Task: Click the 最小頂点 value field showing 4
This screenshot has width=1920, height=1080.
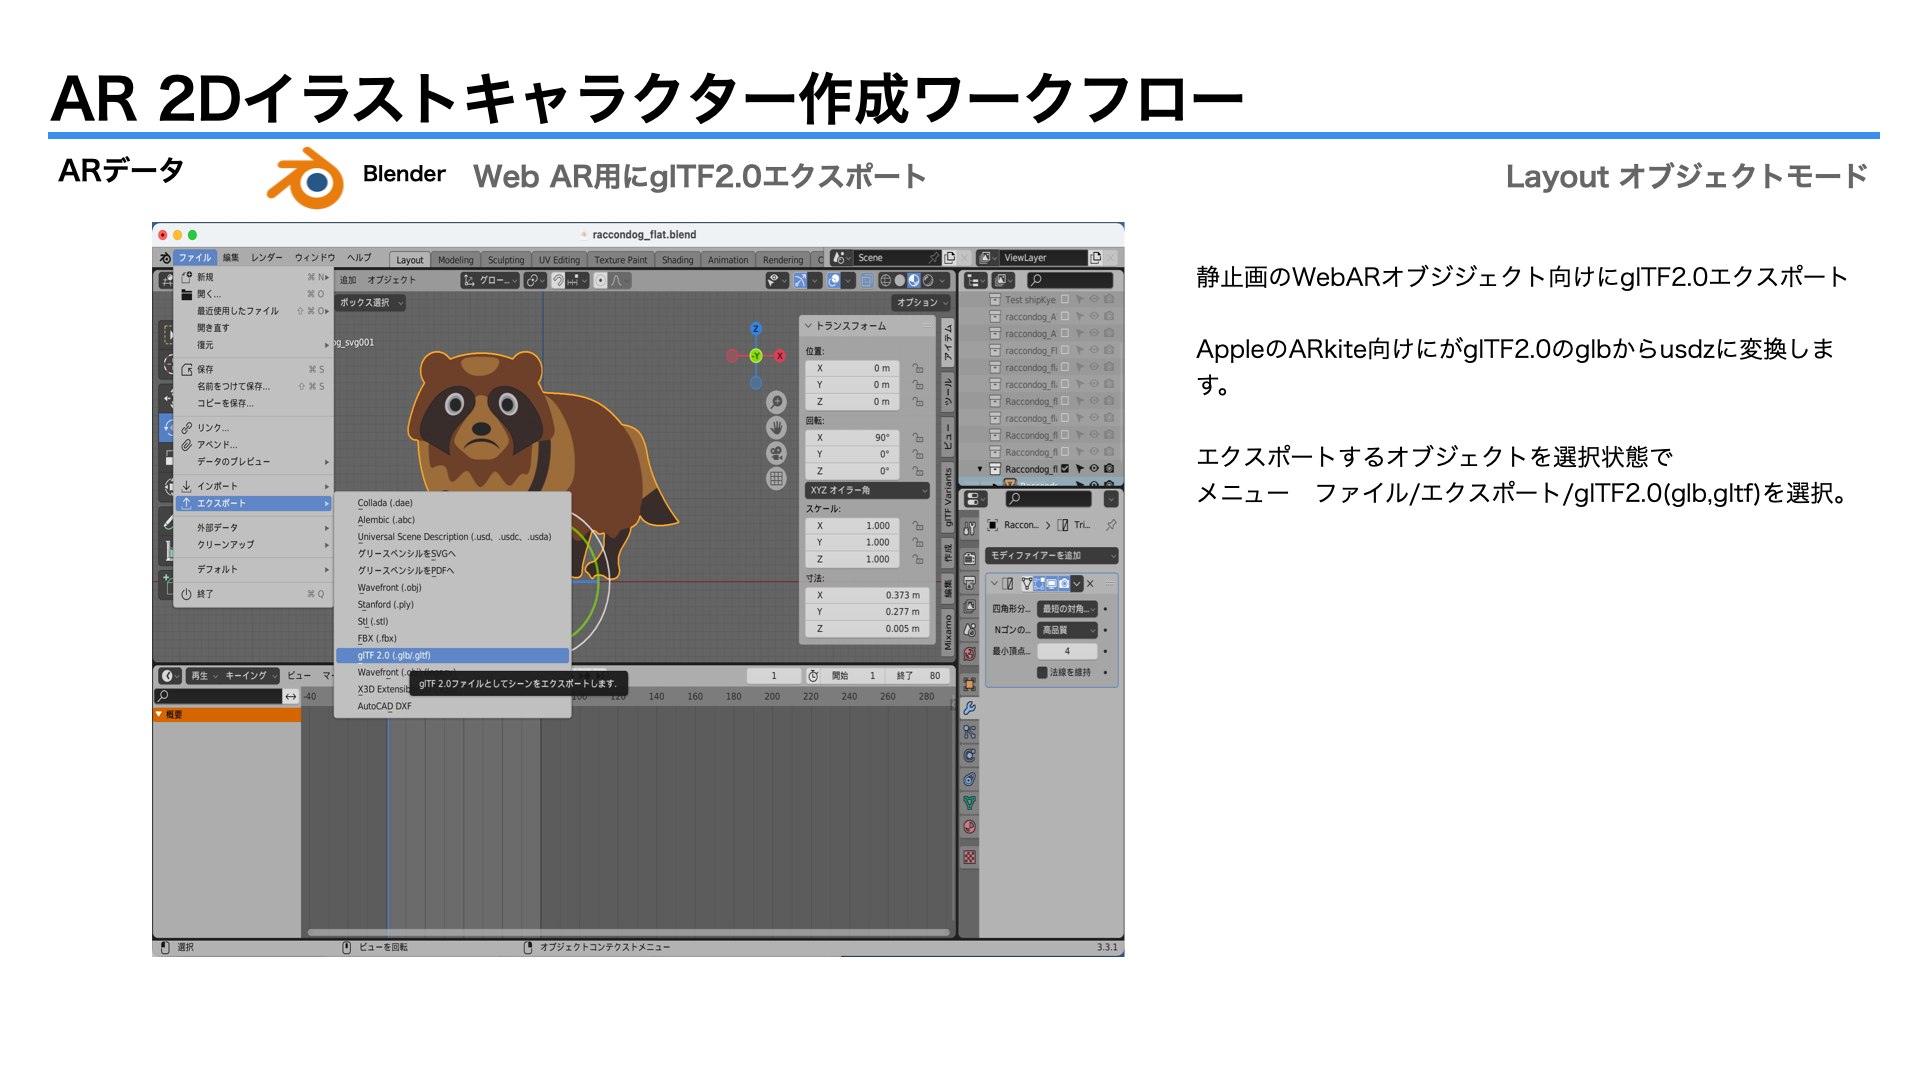Action: coord(1068,651)
